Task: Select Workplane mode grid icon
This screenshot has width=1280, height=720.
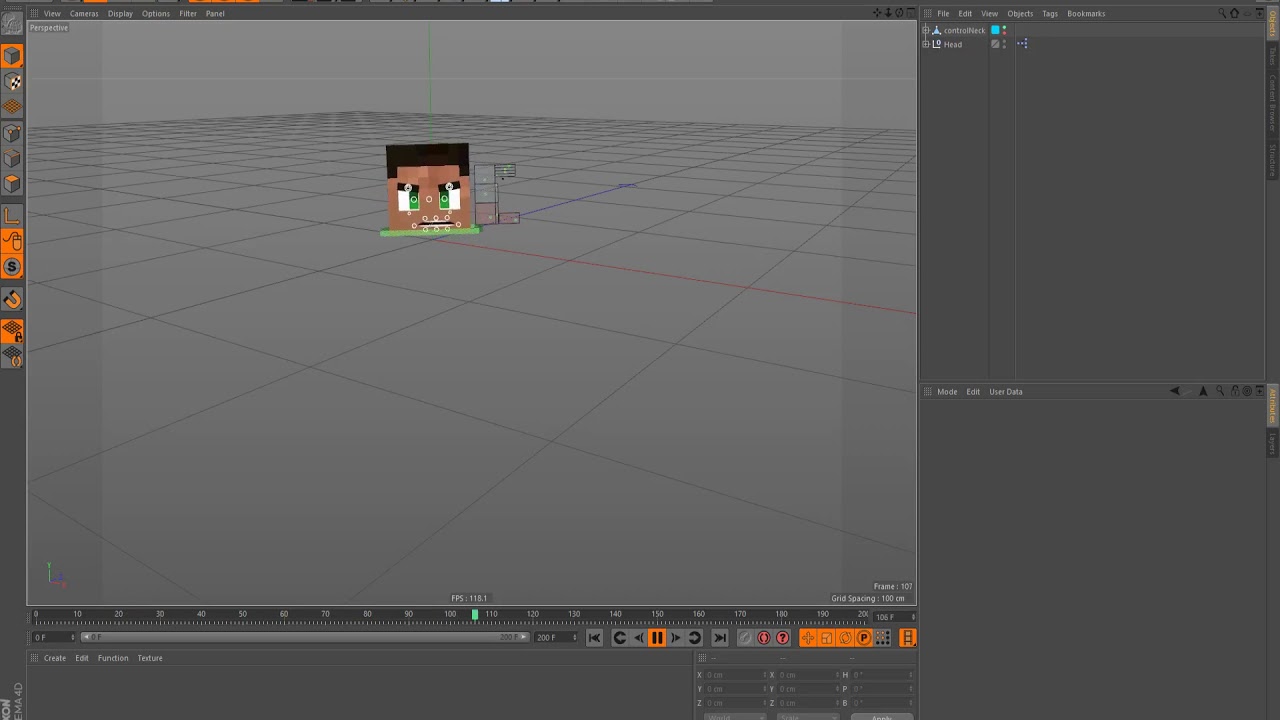Action: (x=12, y=107)
